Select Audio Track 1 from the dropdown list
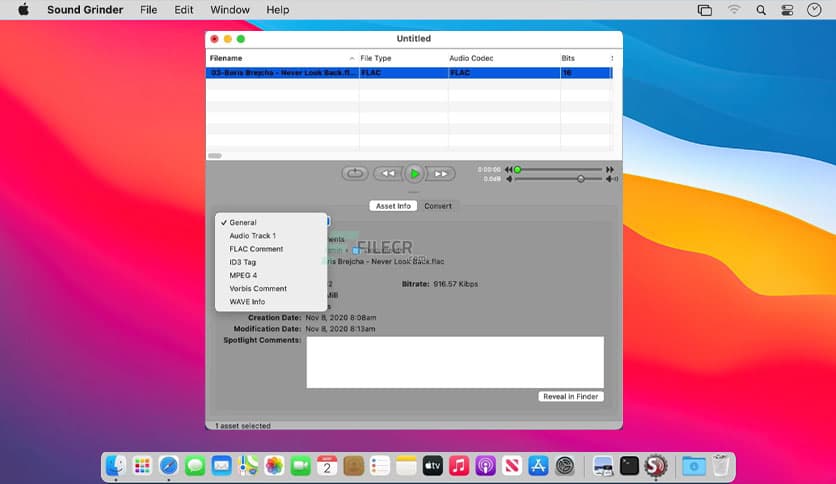This screenshot has height=484, width=836. coord(252,236)
